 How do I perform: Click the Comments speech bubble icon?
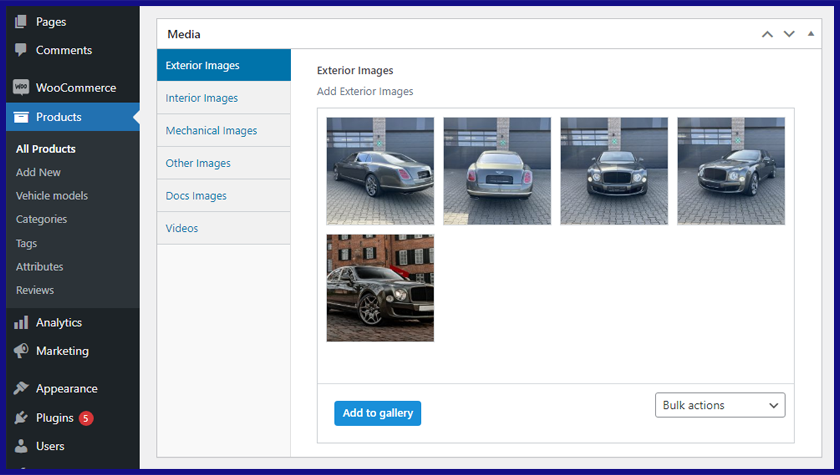coord(21,50)
